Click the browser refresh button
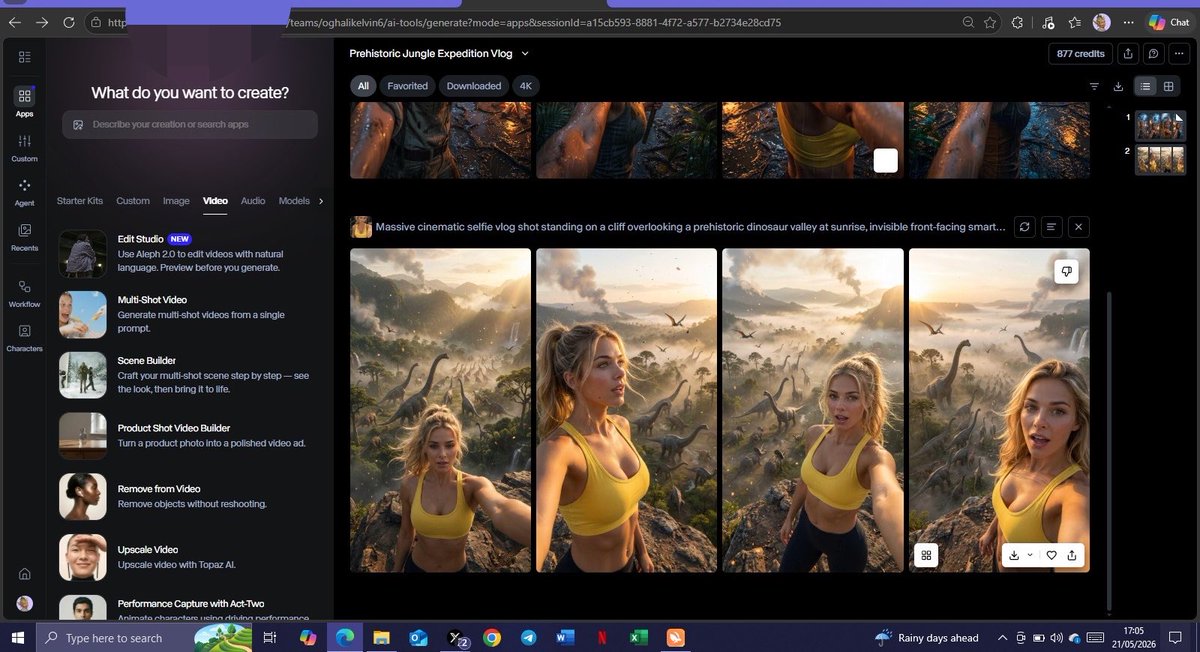 [69, 22]
